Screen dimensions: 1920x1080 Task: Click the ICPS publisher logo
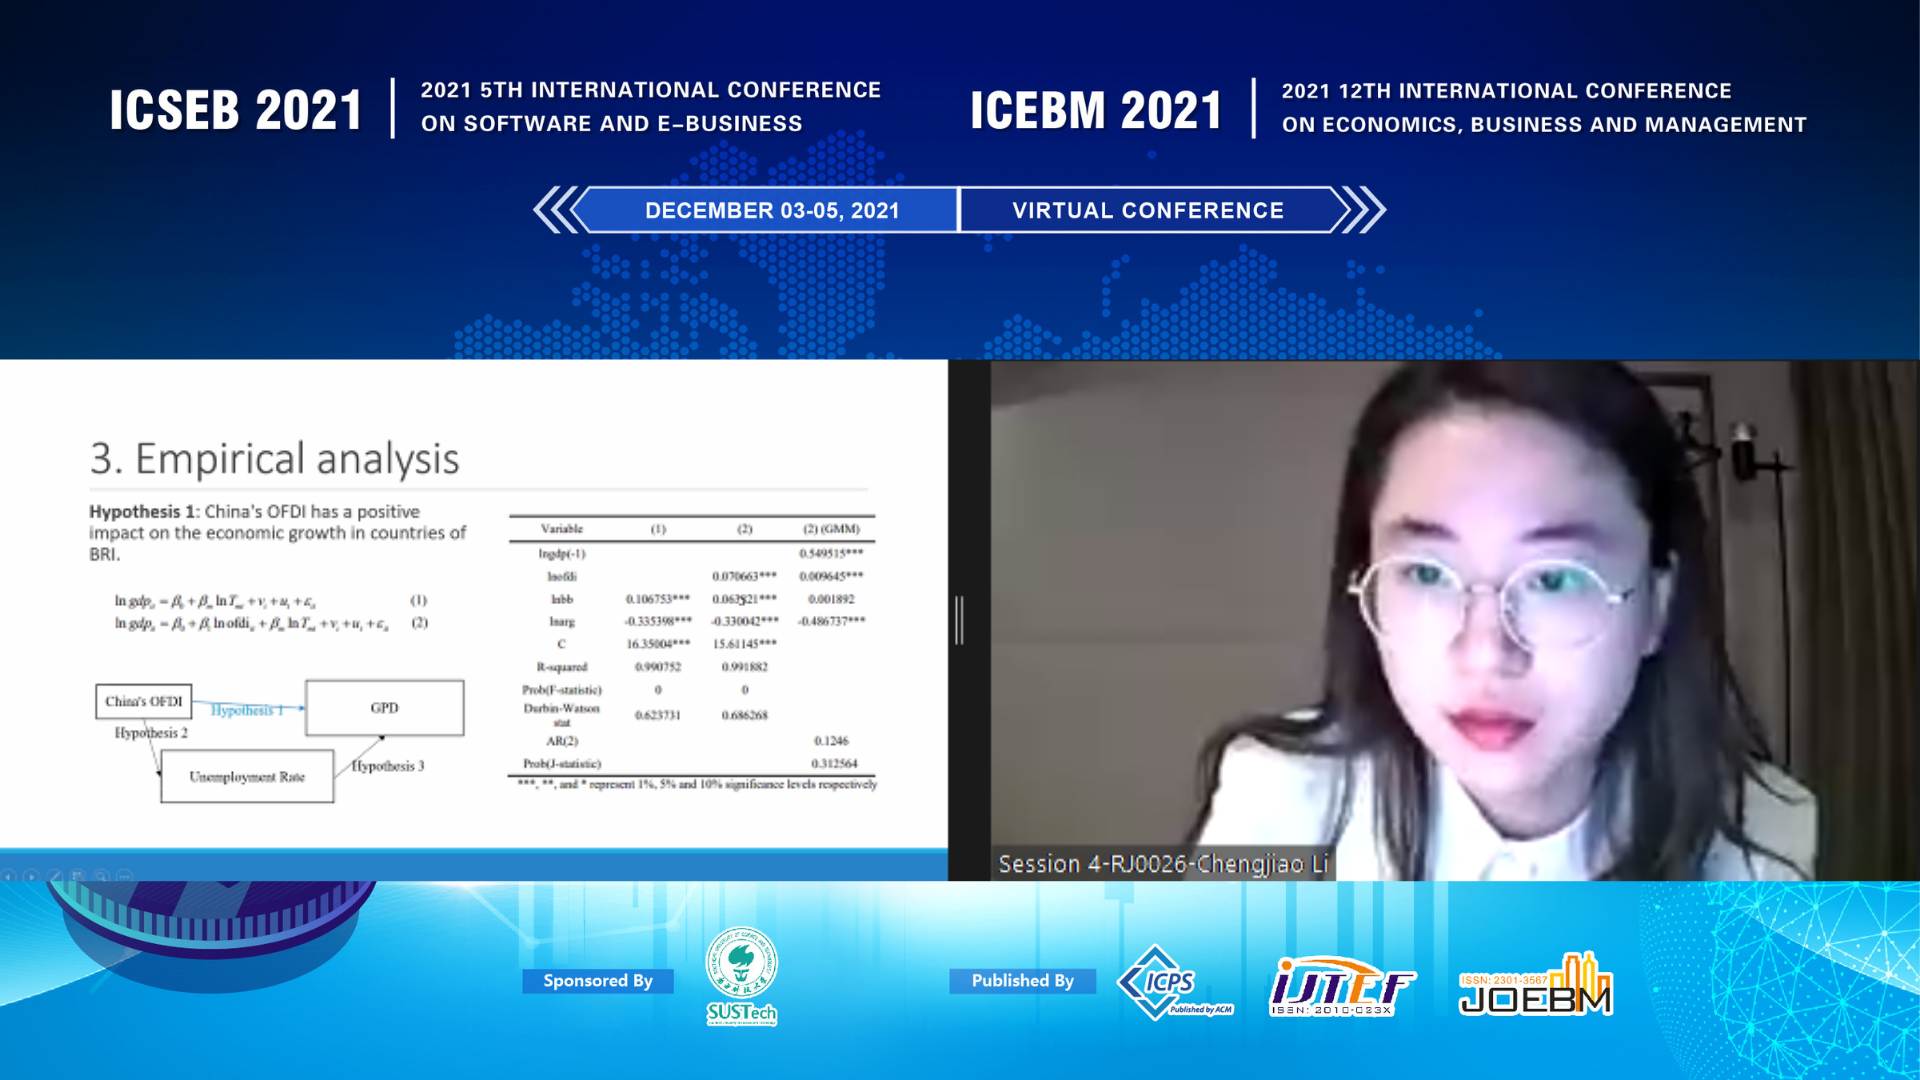(1175, 982)
